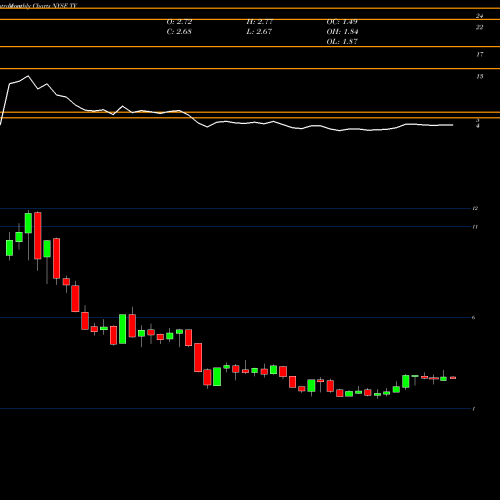Select the low value 'L: 2.67'
The height and width of the screenshot is (500, 500).
[x=259, y=32]
